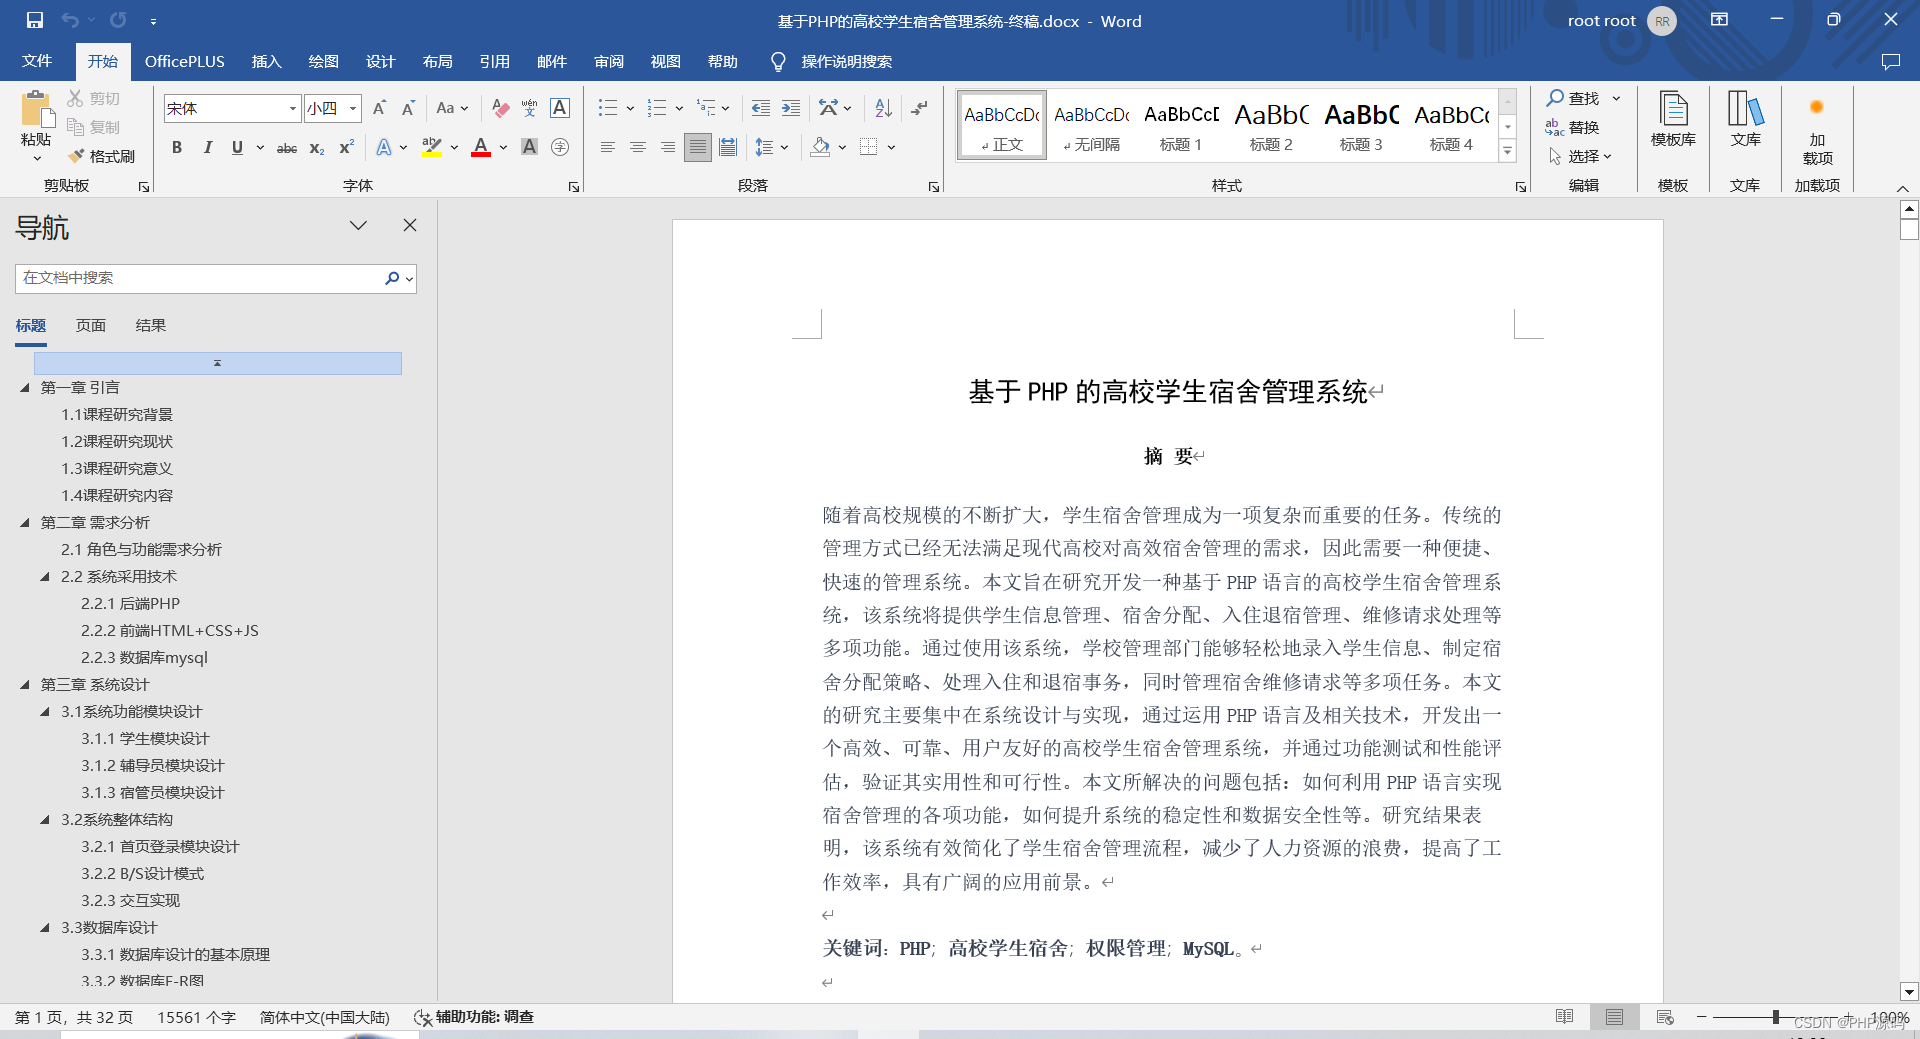Sort paragraph content icon
This screenshot has width=1920, height=1039.
click(883, 108)
